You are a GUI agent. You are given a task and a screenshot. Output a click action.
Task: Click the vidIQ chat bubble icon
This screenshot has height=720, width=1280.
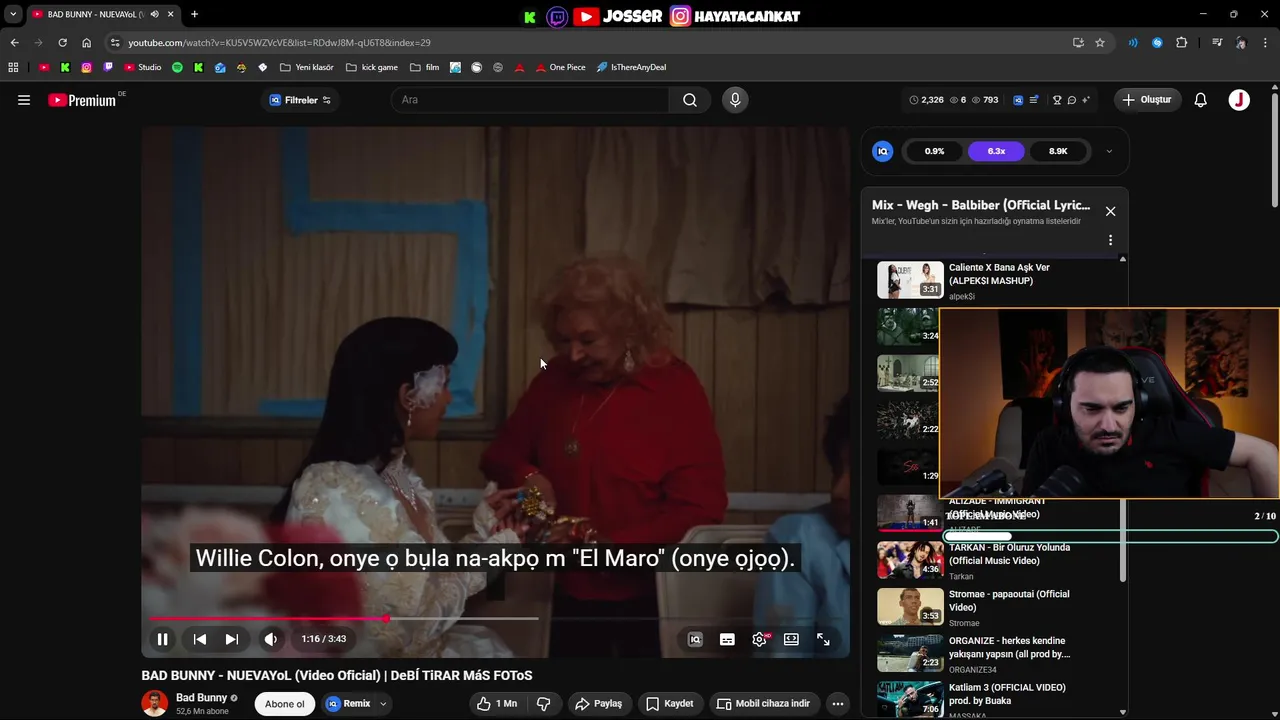coord(1071,100)
